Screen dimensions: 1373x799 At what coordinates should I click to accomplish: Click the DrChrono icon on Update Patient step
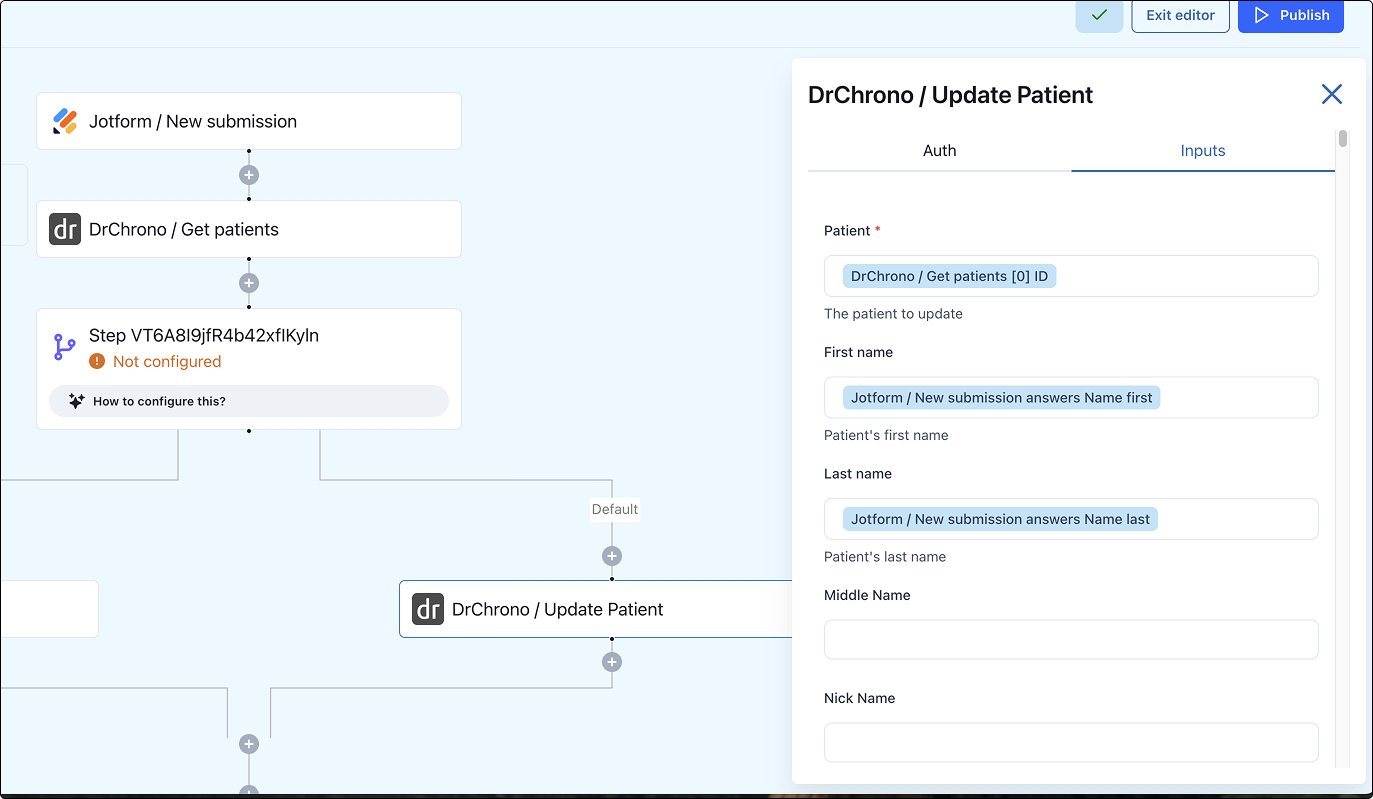428,609
